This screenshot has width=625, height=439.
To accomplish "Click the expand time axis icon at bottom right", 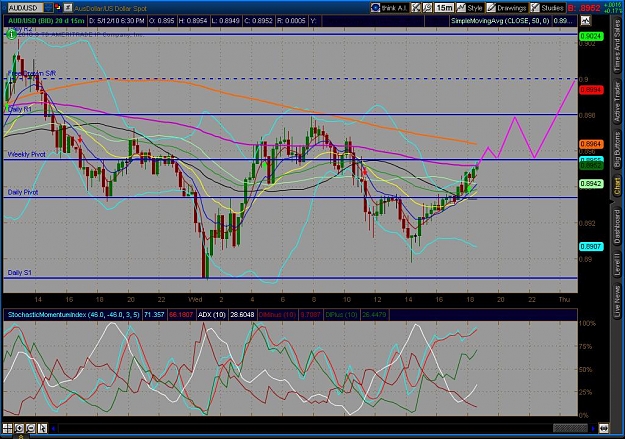I will [603, 429].
